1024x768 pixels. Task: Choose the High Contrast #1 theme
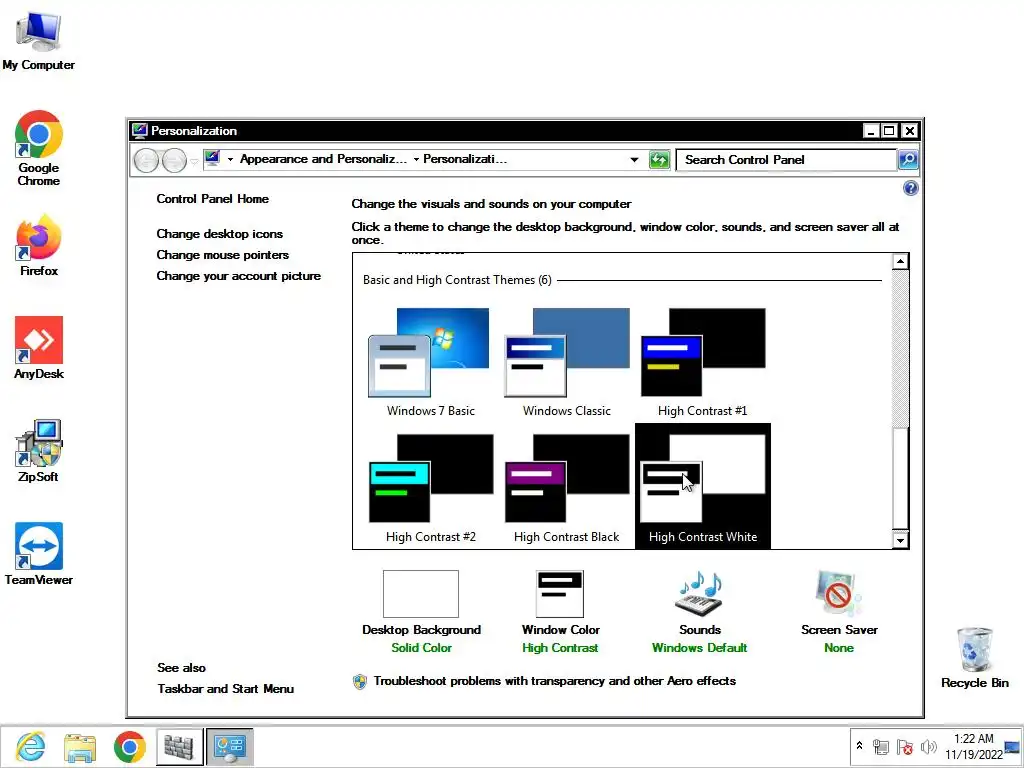703,360
